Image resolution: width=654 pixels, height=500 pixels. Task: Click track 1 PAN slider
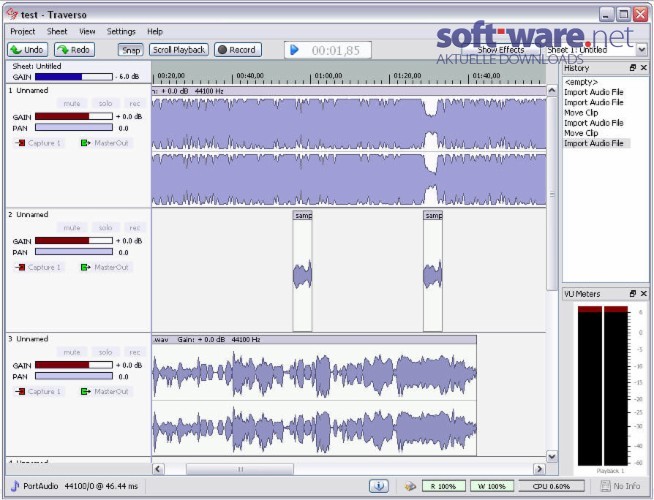pyautogui.click(x=74, y=127)
